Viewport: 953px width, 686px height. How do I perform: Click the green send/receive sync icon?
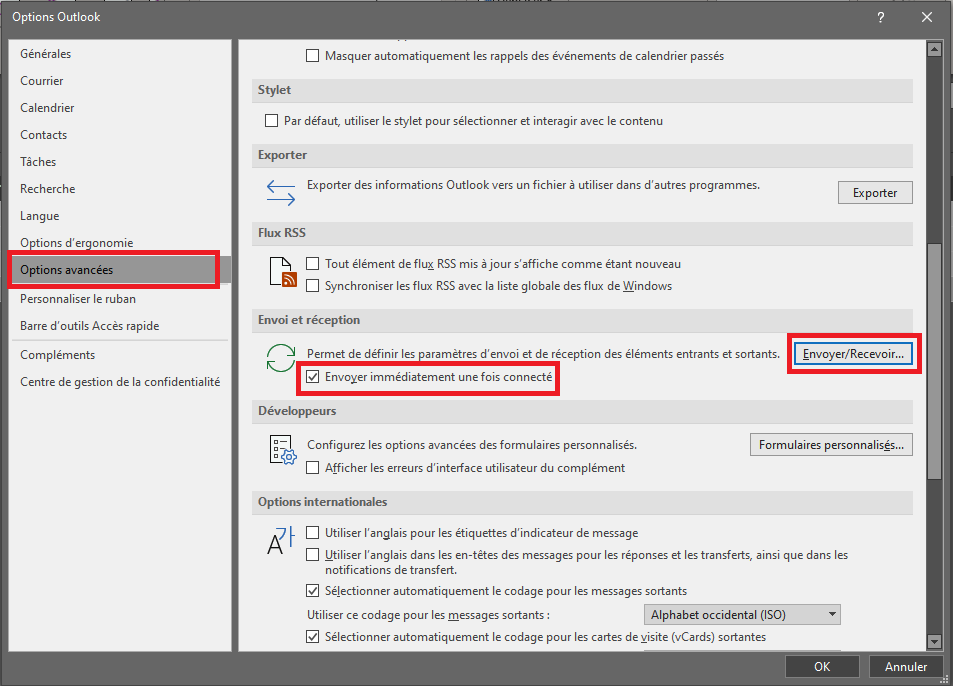pyautogui.click(x=281, y=358)
